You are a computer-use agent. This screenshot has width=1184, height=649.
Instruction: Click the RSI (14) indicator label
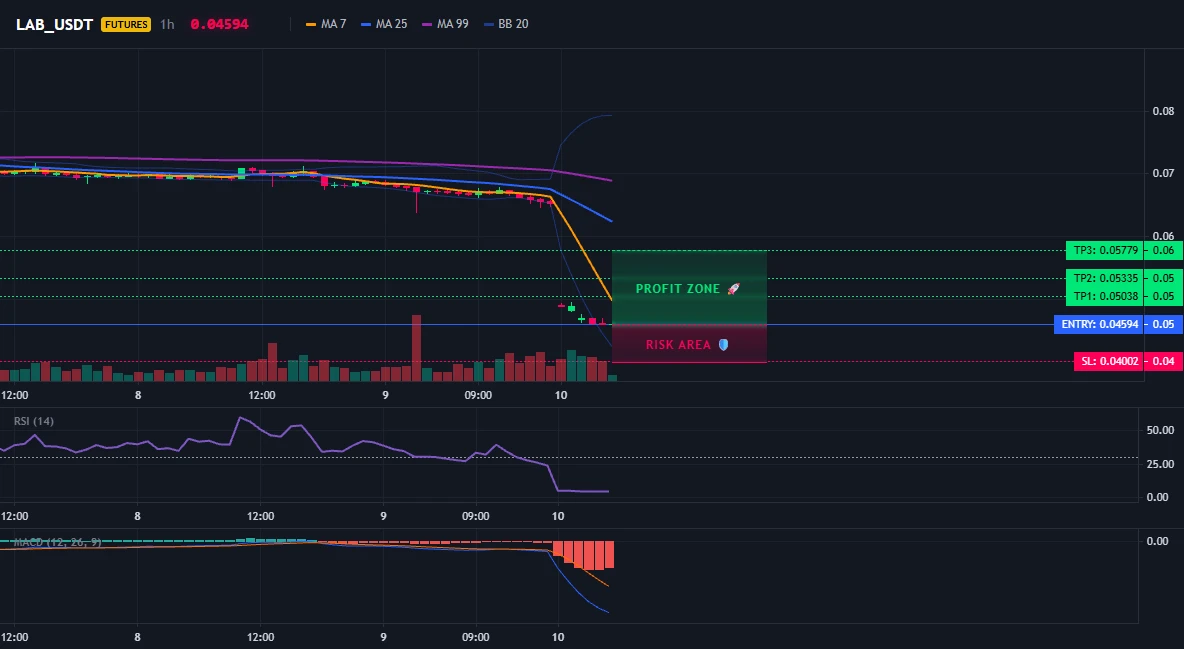(34, 421)
